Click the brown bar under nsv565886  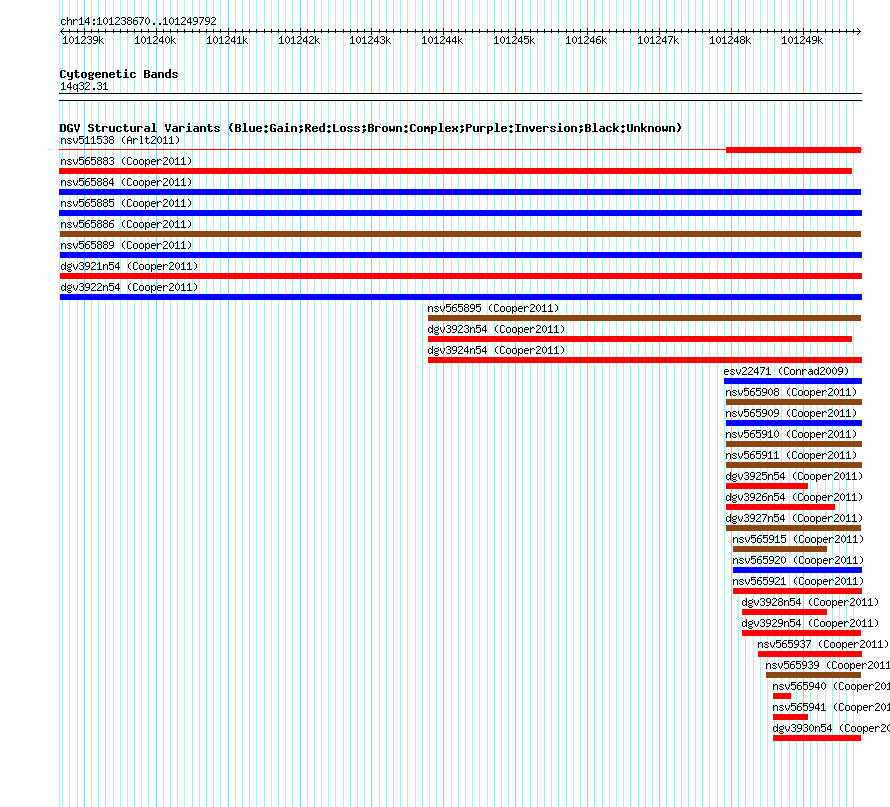[460, 234]
